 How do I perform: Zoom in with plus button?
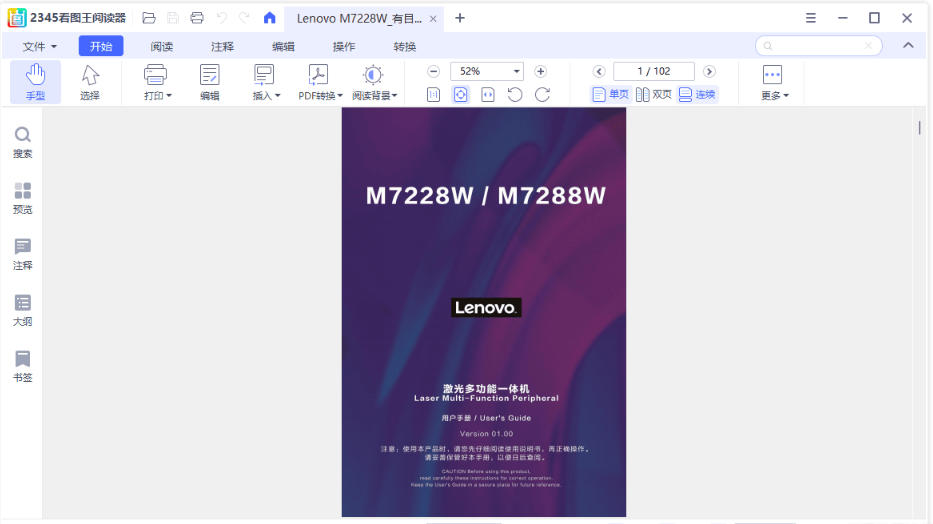coord(540,71)
